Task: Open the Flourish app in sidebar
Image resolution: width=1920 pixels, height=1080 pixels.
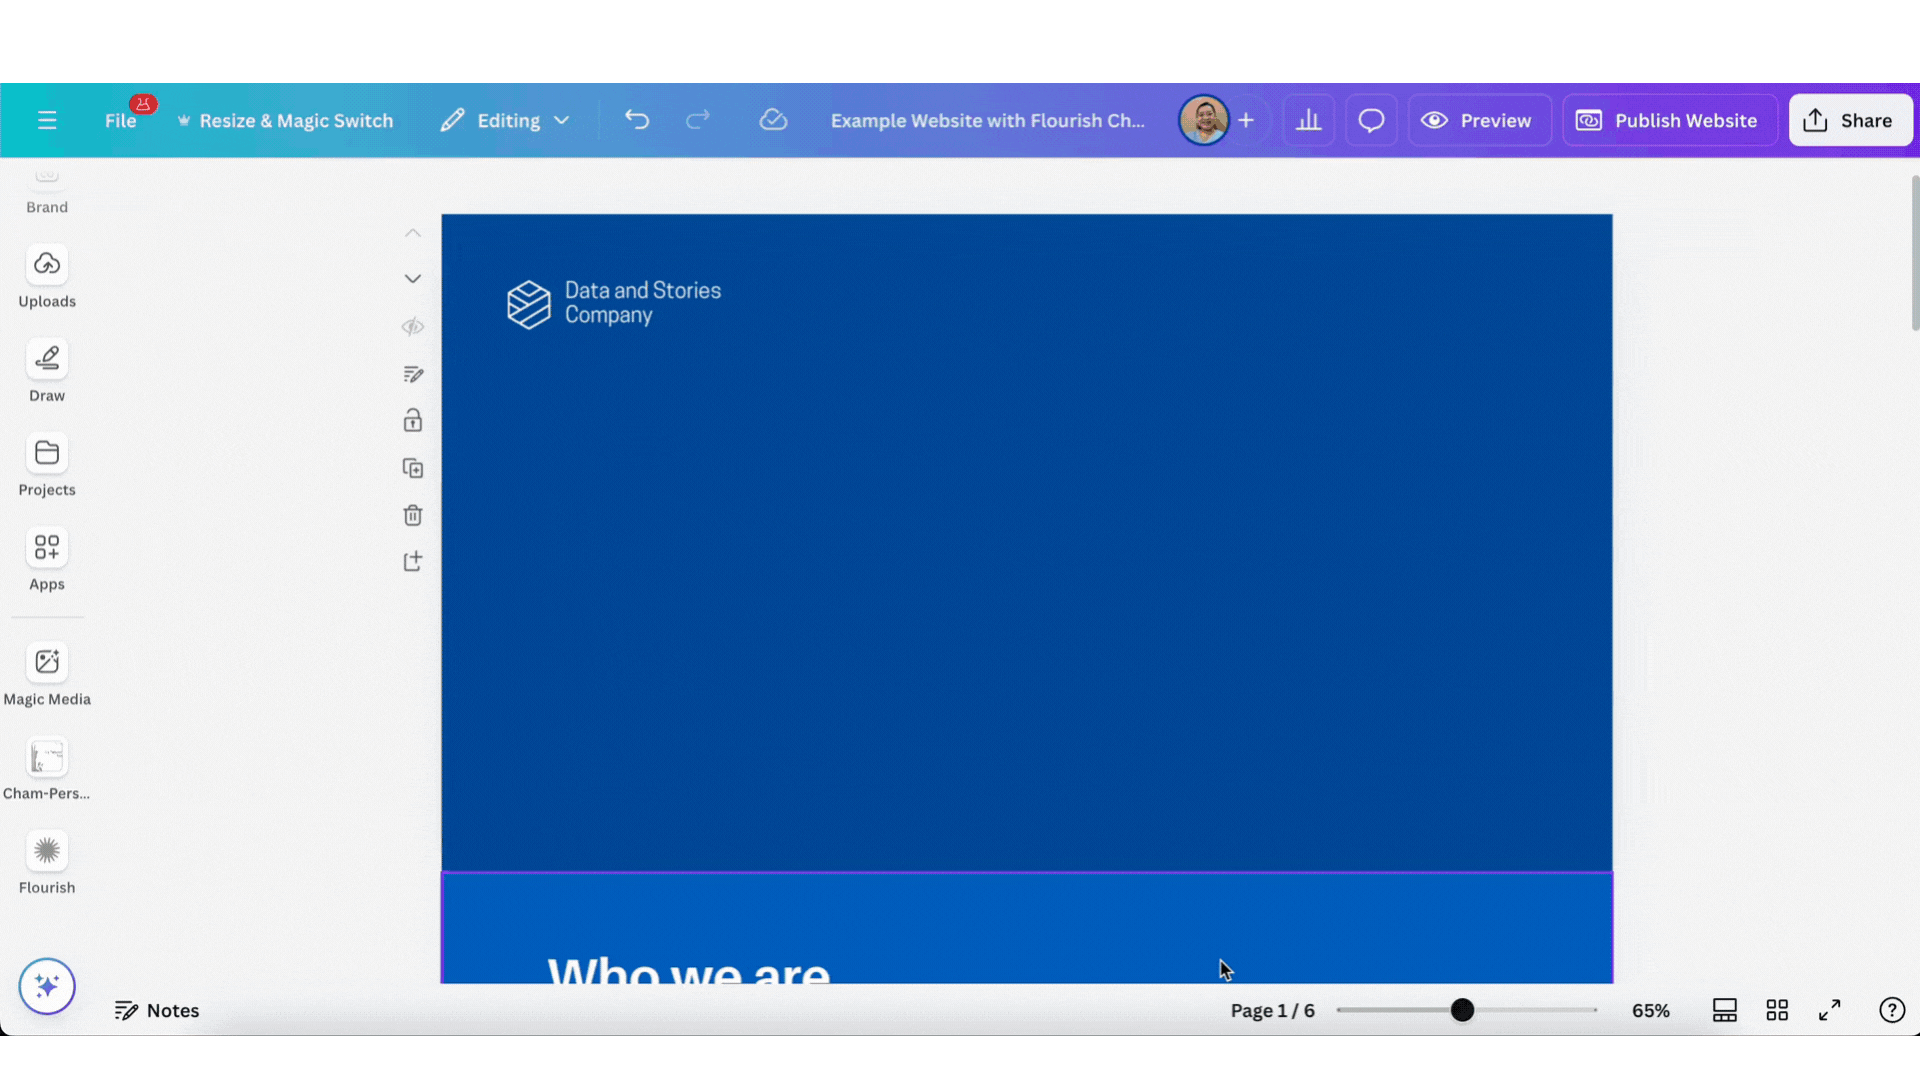Action: [x=47, y=860]
